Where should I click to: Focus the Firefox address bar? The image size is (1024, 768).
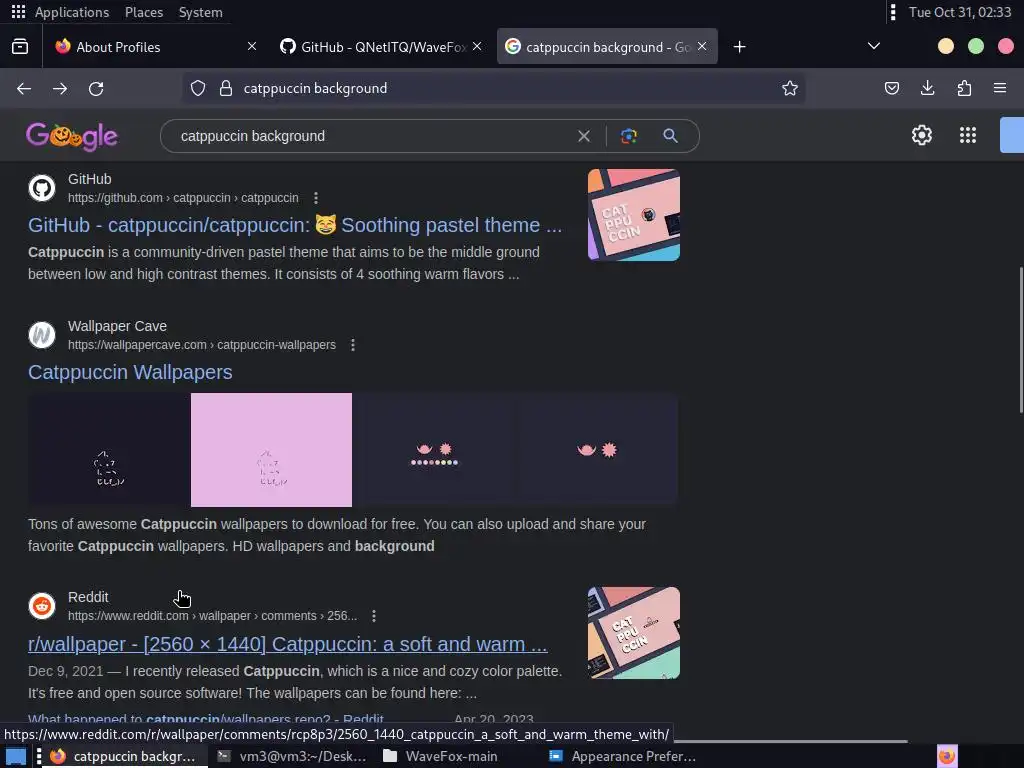pos(493,88)
